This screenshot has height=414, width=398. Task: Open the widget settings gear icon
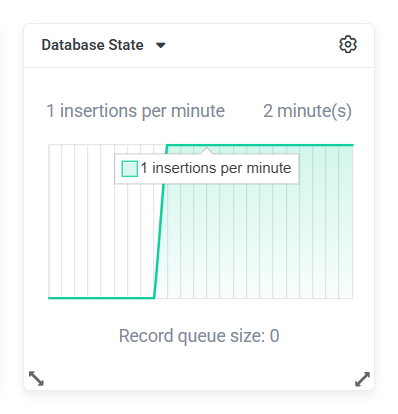click(348, 44)
